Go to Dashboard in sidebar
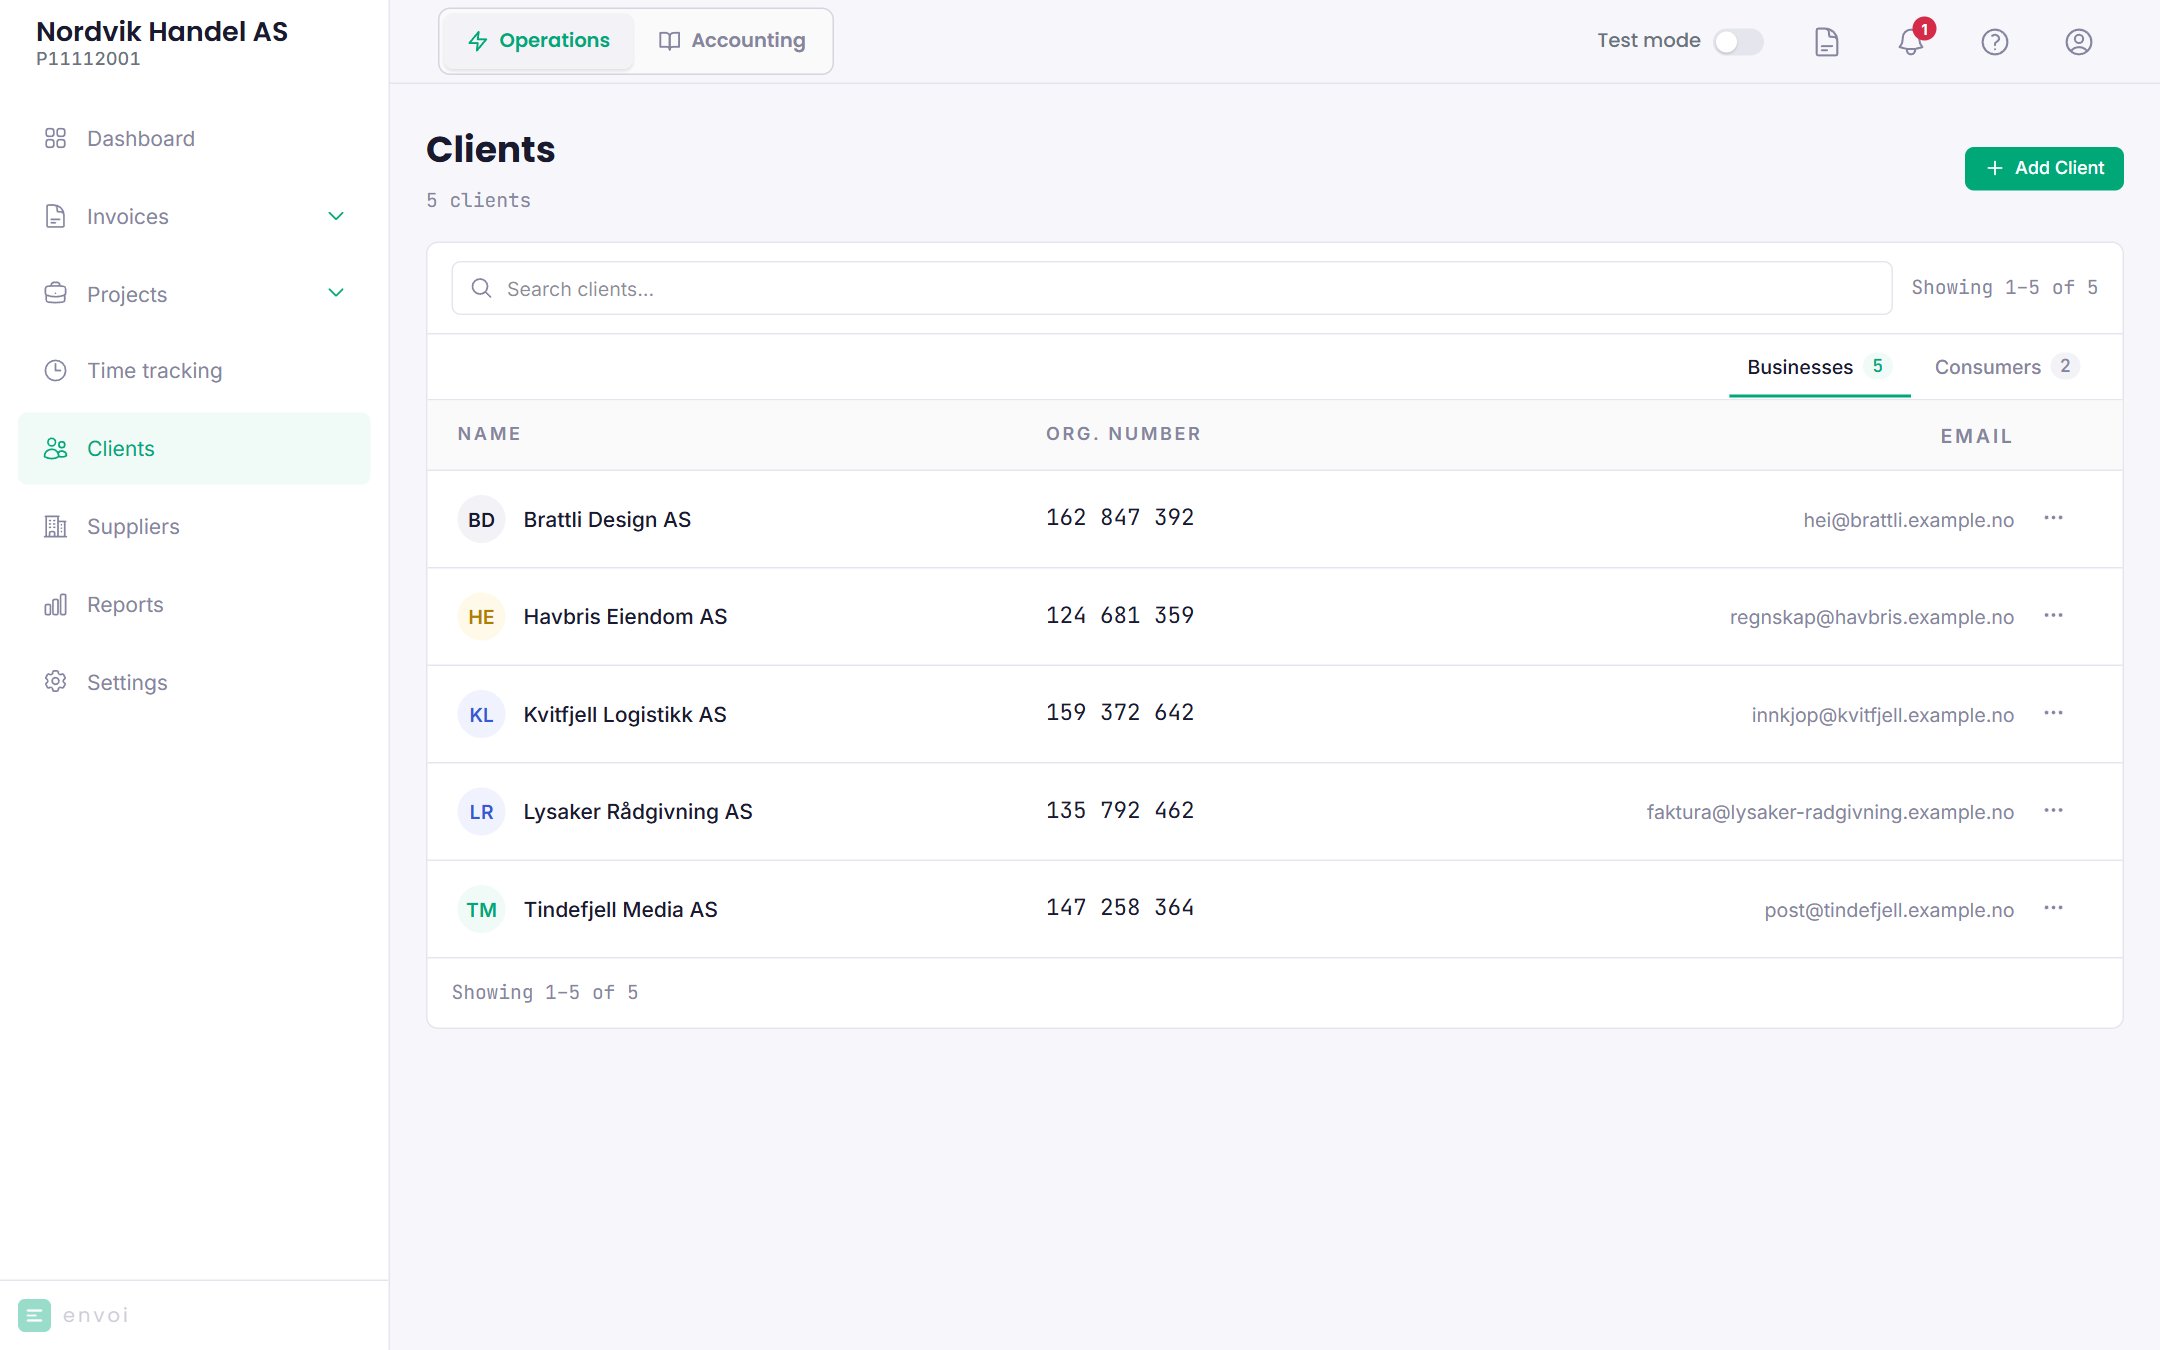2160x1350 pixels. pos(194,138)
